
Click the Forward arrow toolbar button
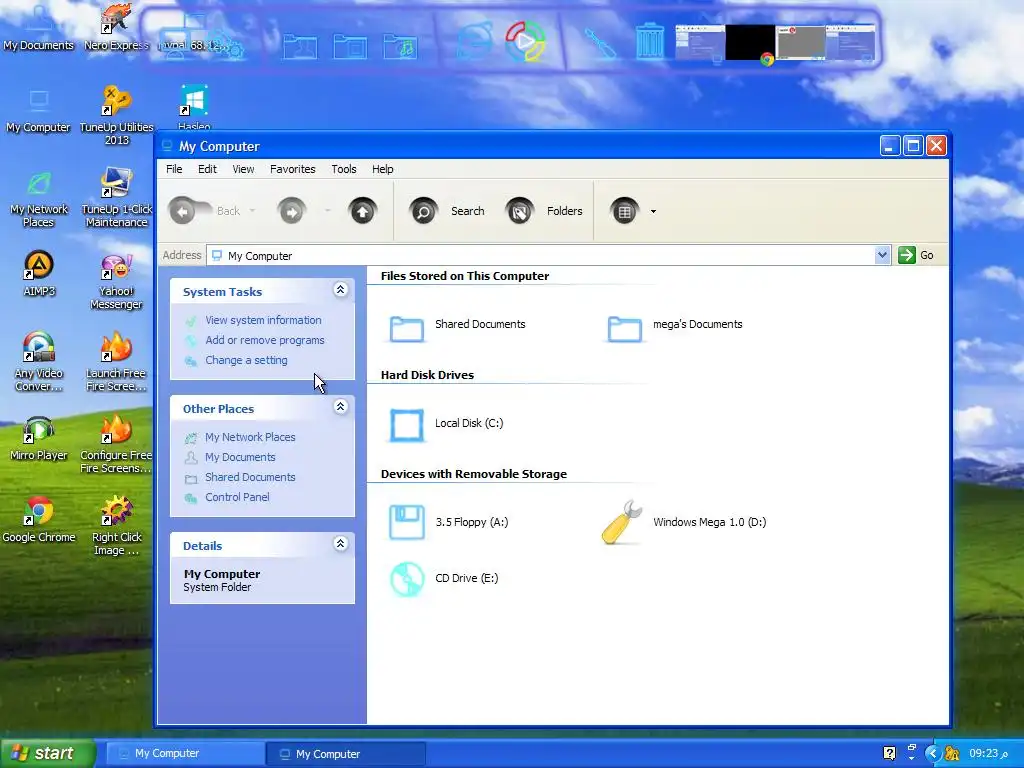291,211
